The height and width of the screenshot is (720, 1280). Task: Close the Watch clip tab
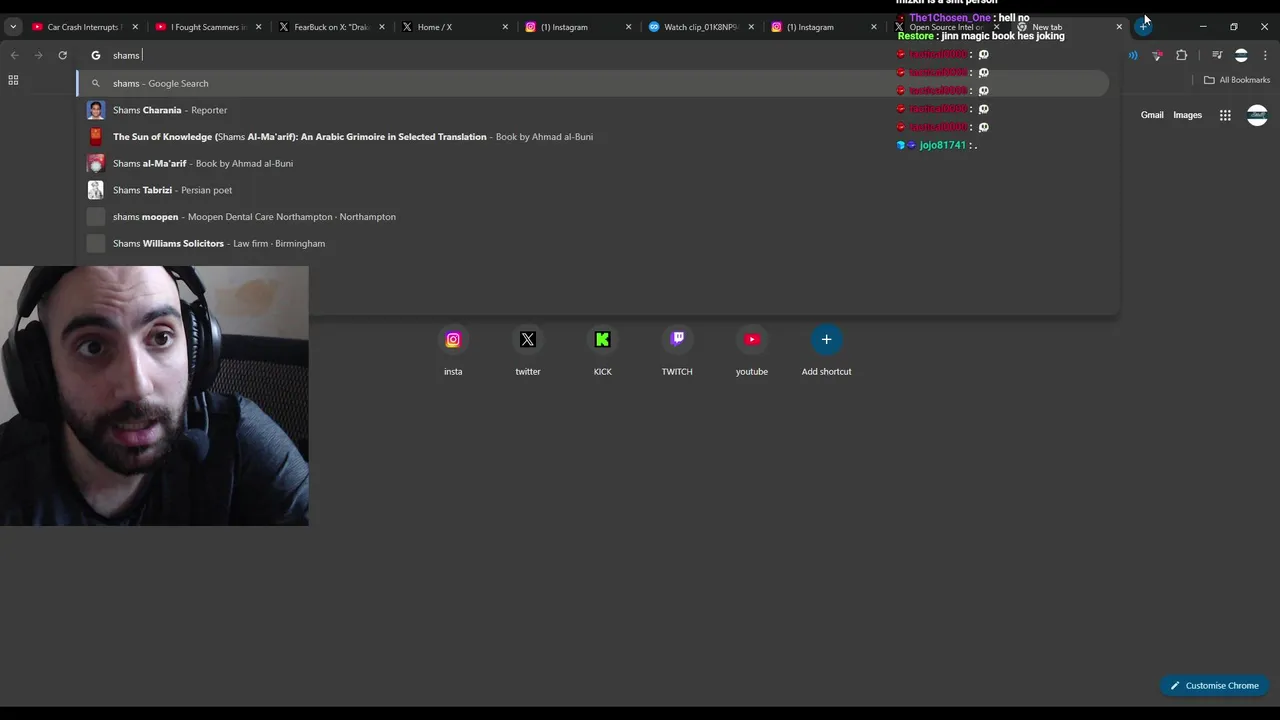pos(751,27)
